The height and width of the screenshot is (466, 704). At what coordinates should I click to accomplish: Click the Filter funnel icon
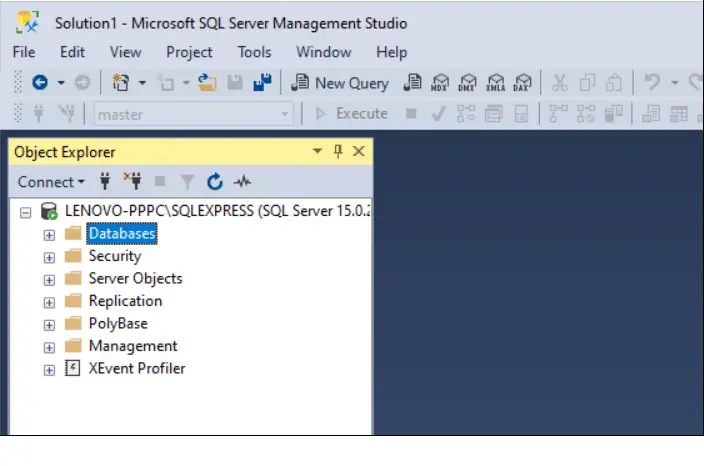click(187, 182)
